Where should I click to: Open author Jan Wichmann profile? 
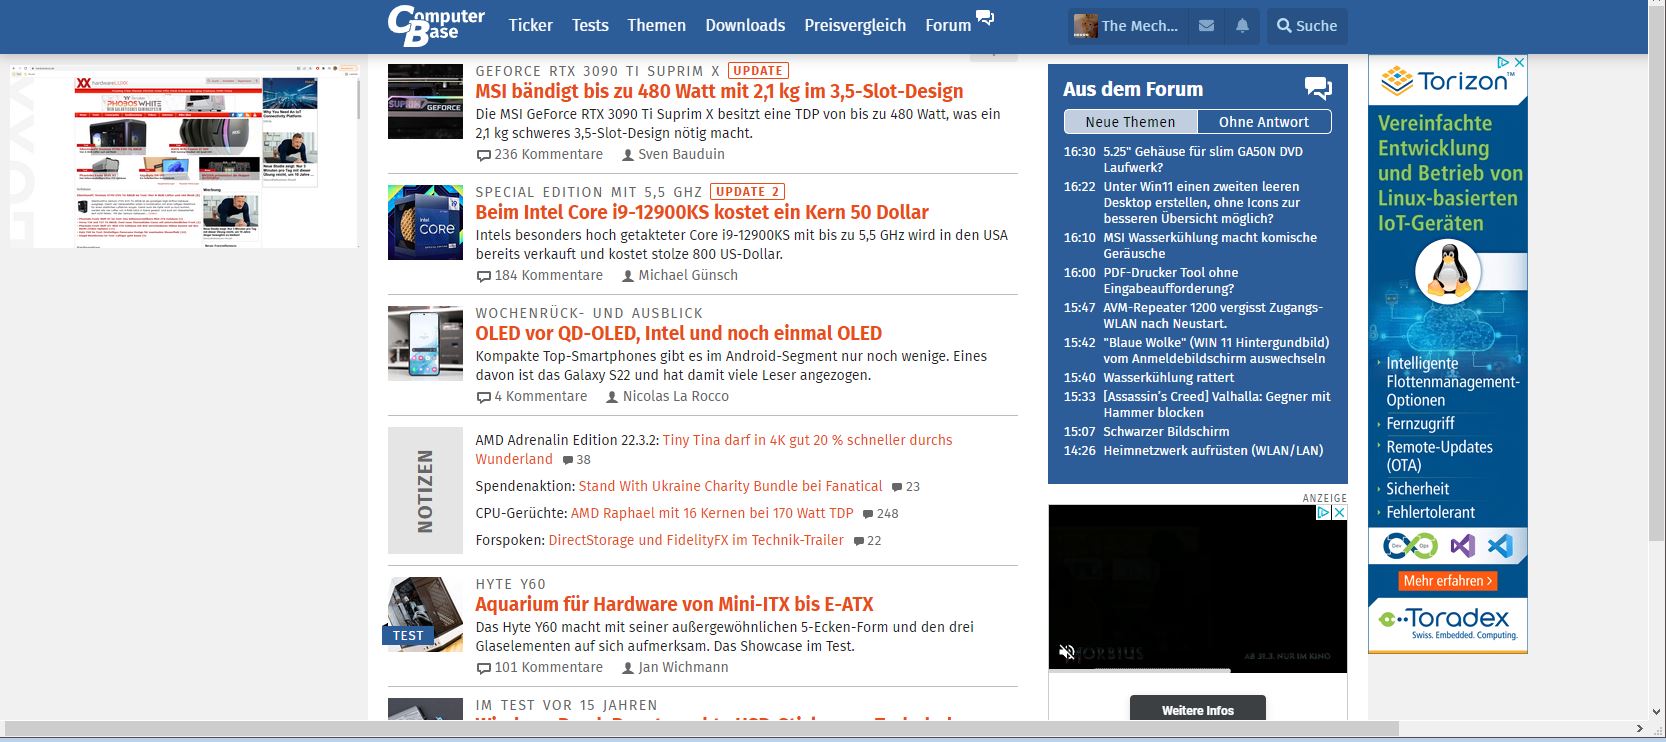pos(675,667)
